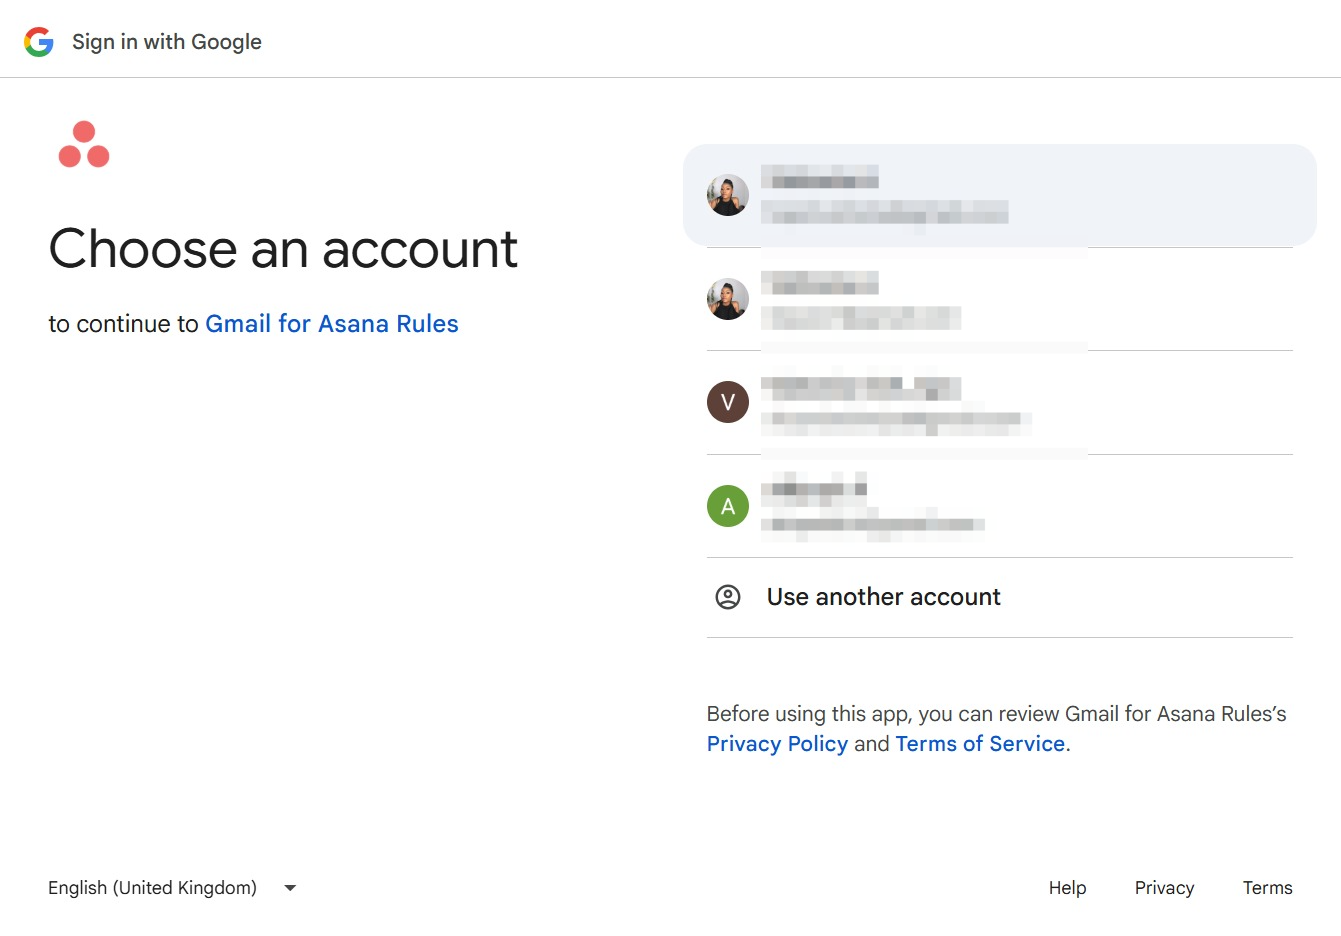Click the Choose an account heading

283,249
